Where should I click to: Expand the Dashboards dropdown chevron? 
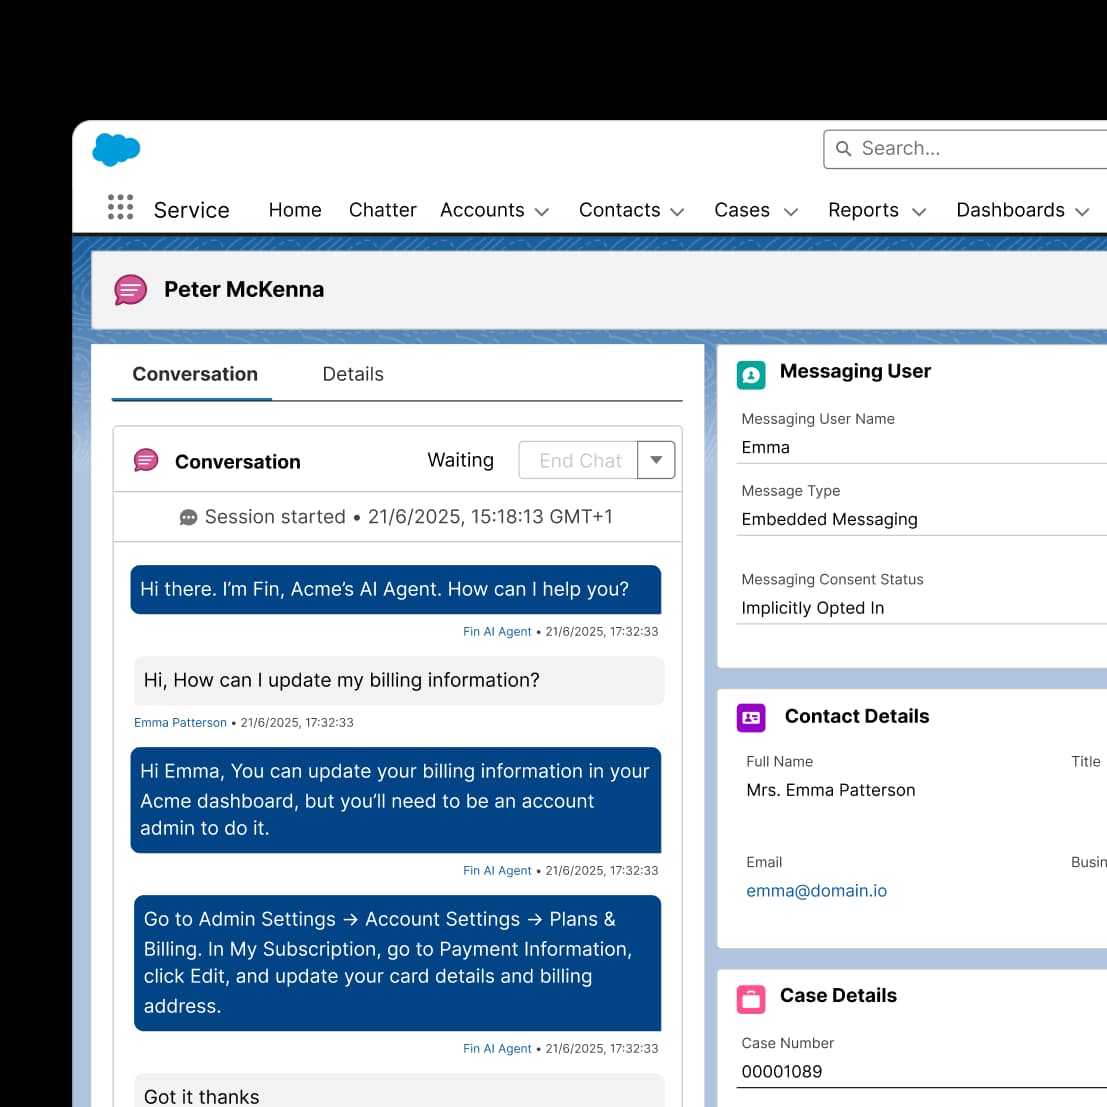[x=1082, y=212]
